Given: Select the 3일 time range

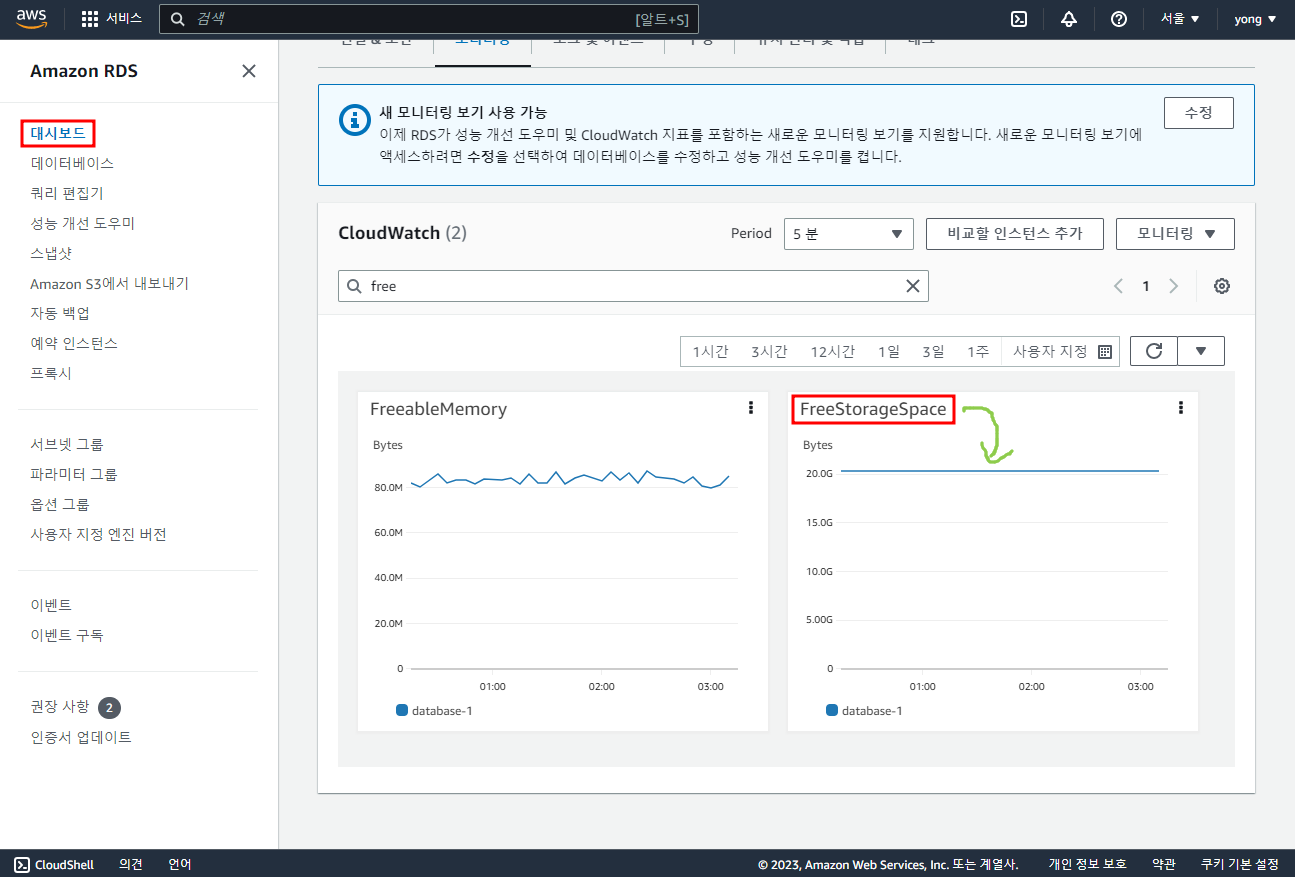Looking at the screenshot, I should [x=933, y=352].
